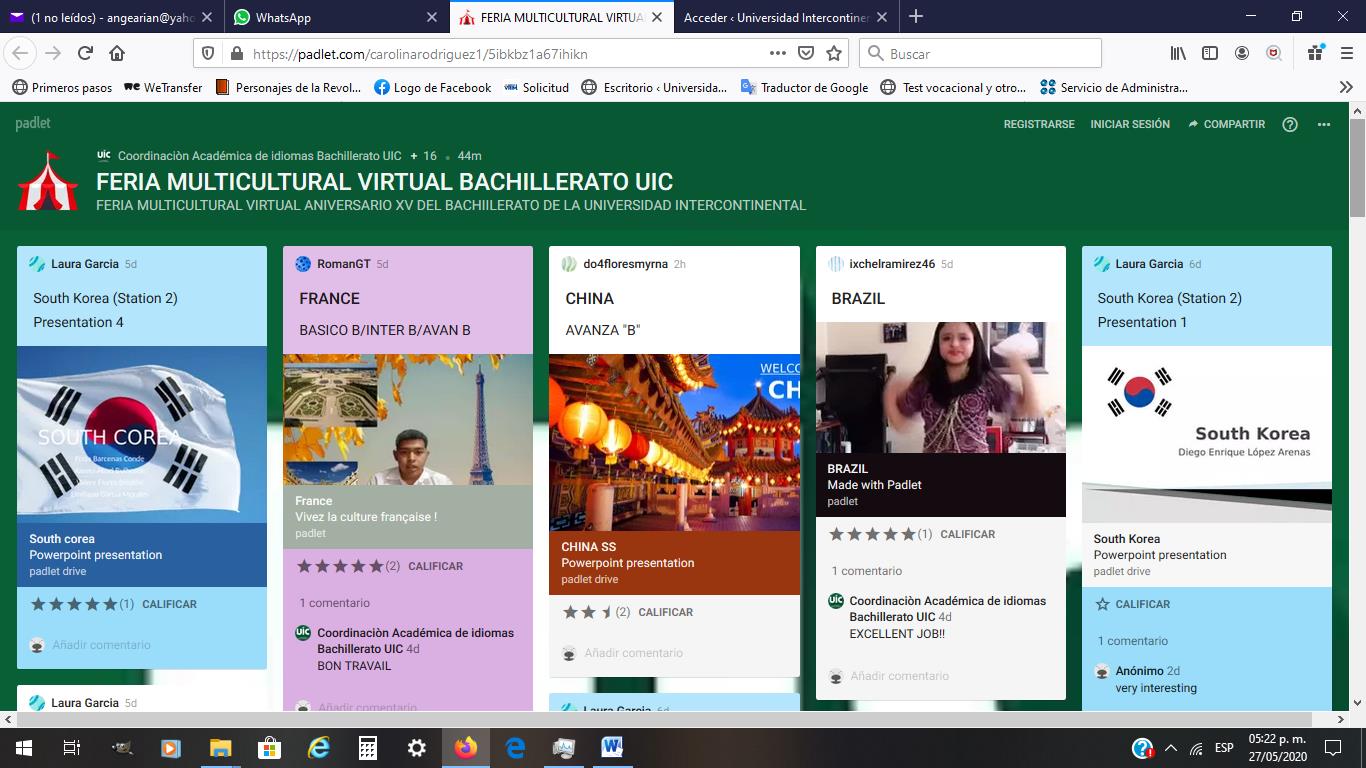Image resolution: width=1366 pixels, height=768 pixels.
Task: Click the COMPARTIR share button
Action: [1227, 124]
